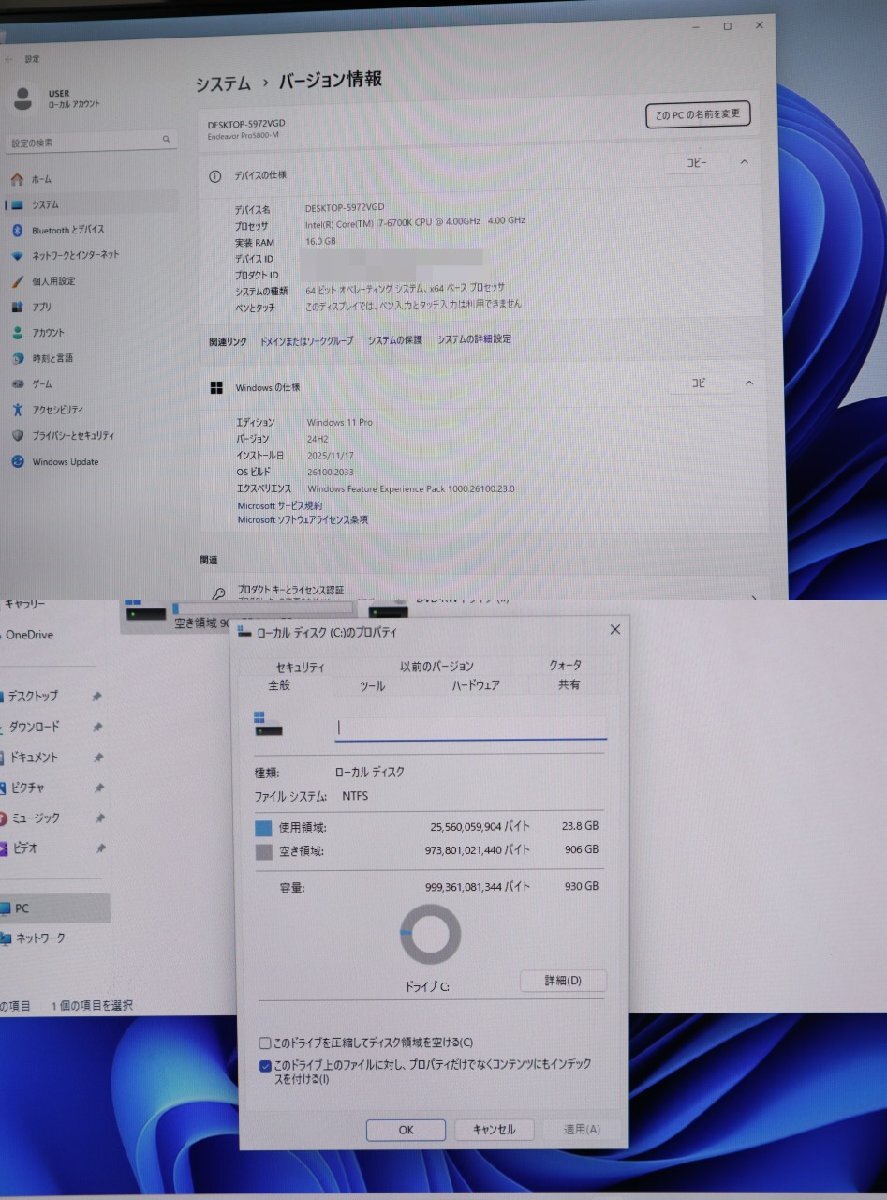Click キャンセル in properties dialog

point(494,1129)
